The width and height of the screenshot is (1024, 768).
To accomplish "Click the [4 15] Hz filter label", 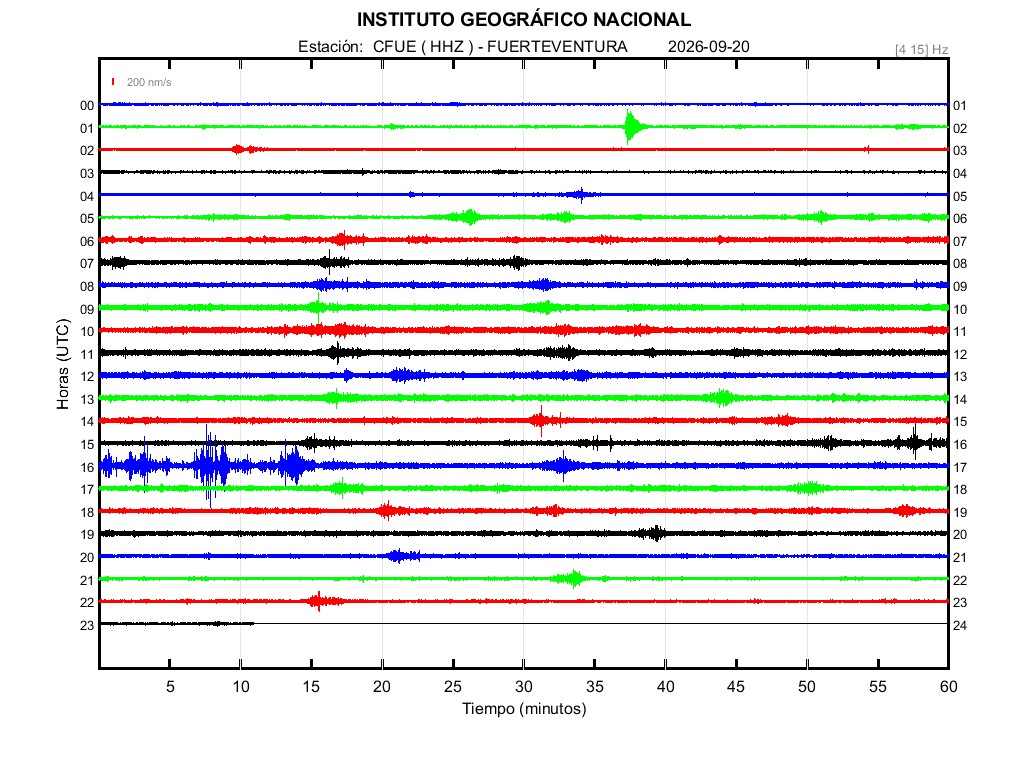I will 921,50.
